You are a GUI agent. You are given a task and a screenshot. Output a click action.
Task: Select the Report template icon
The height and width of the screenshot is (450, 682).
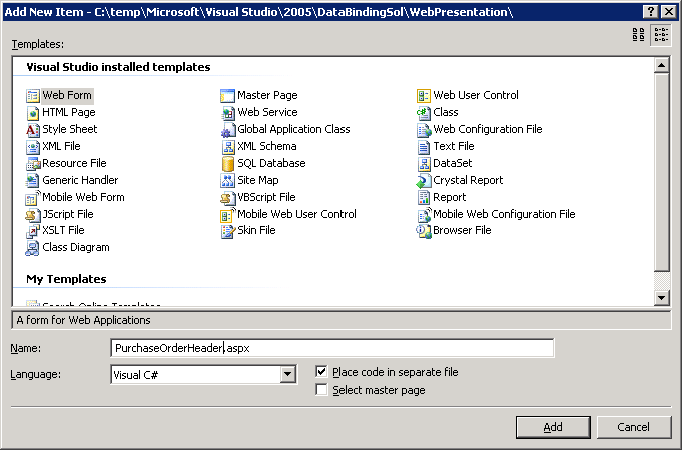(x=424, y=197)
